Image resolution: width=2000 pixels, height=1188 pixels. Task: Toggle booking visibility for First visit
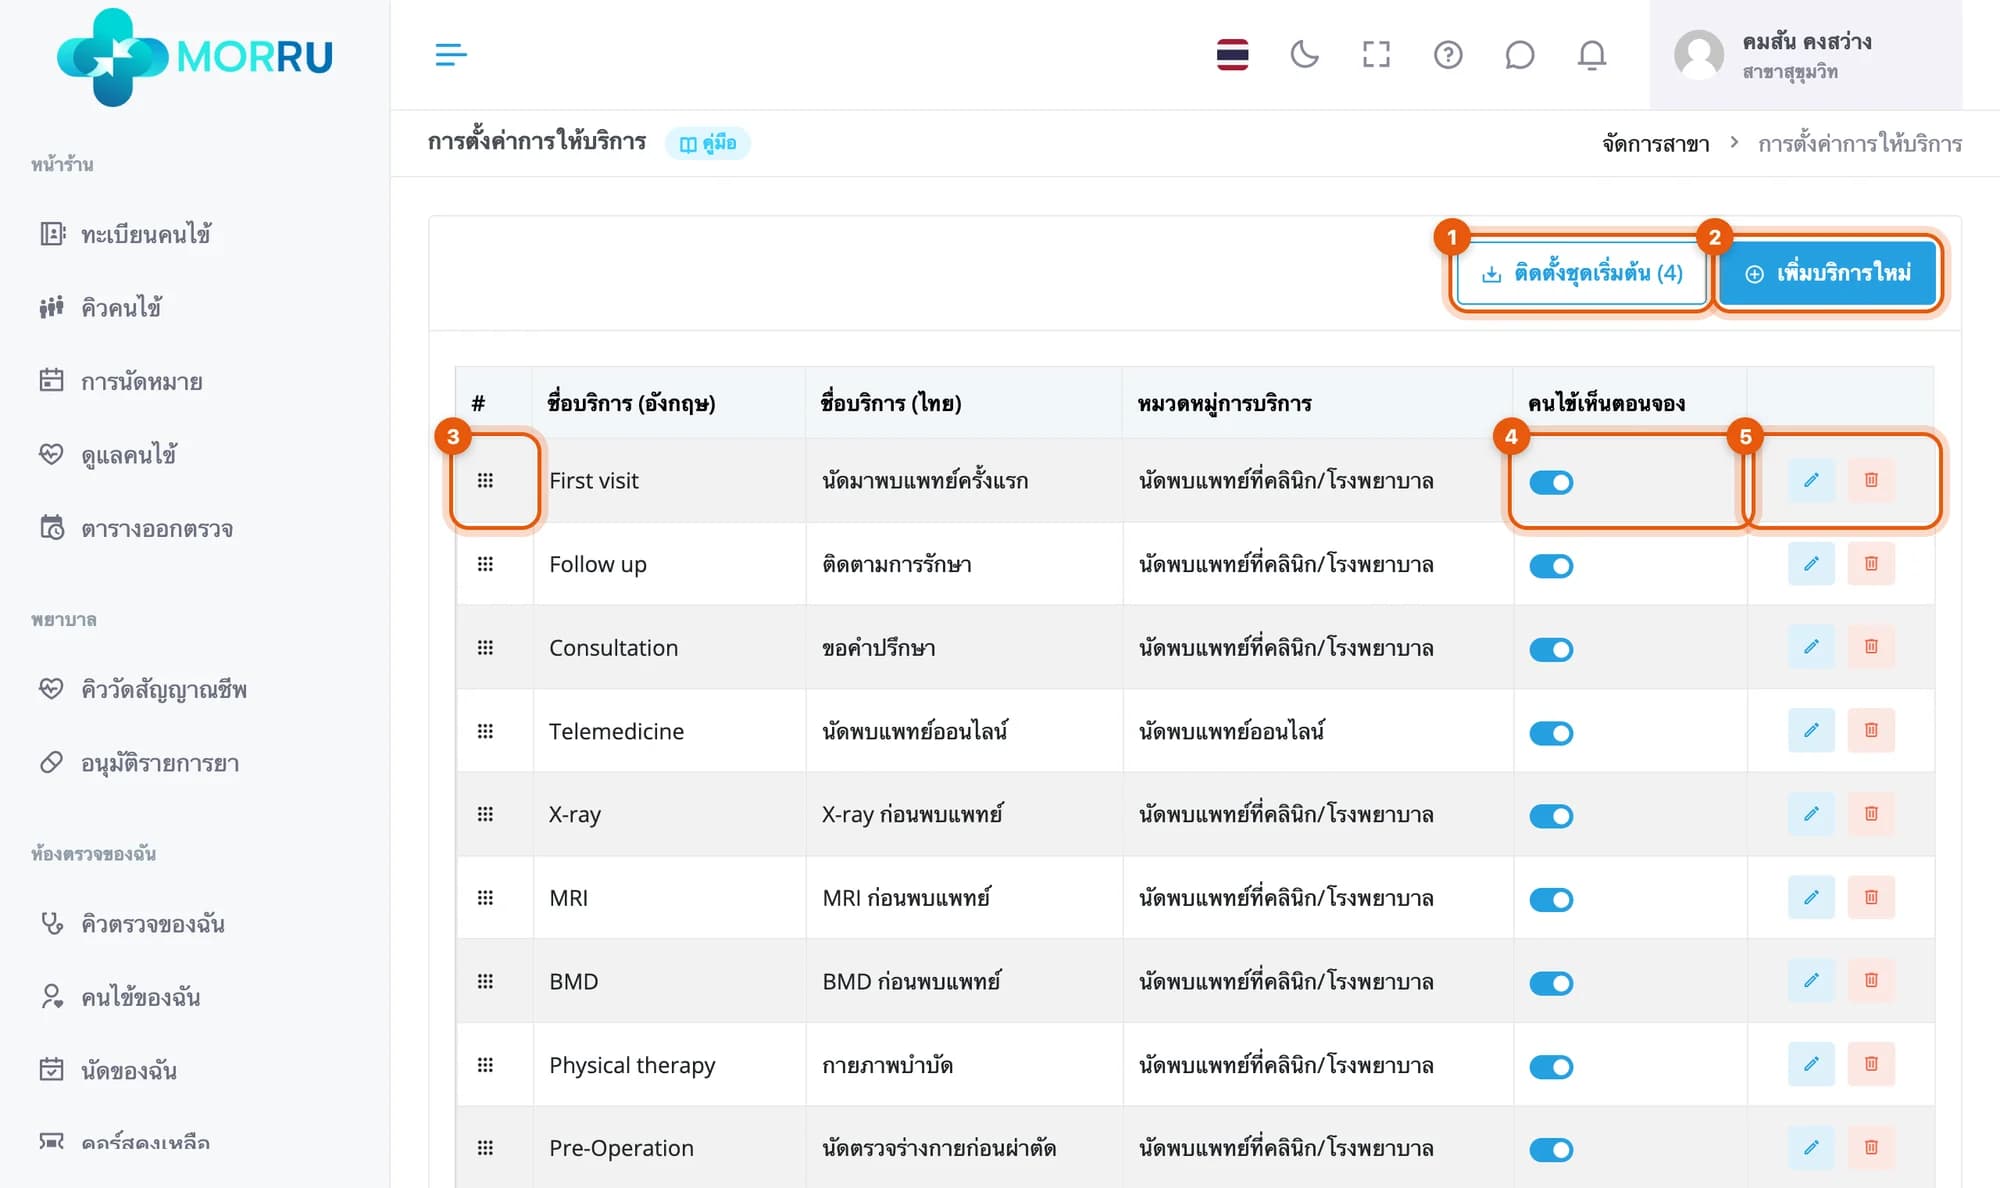1551,482
